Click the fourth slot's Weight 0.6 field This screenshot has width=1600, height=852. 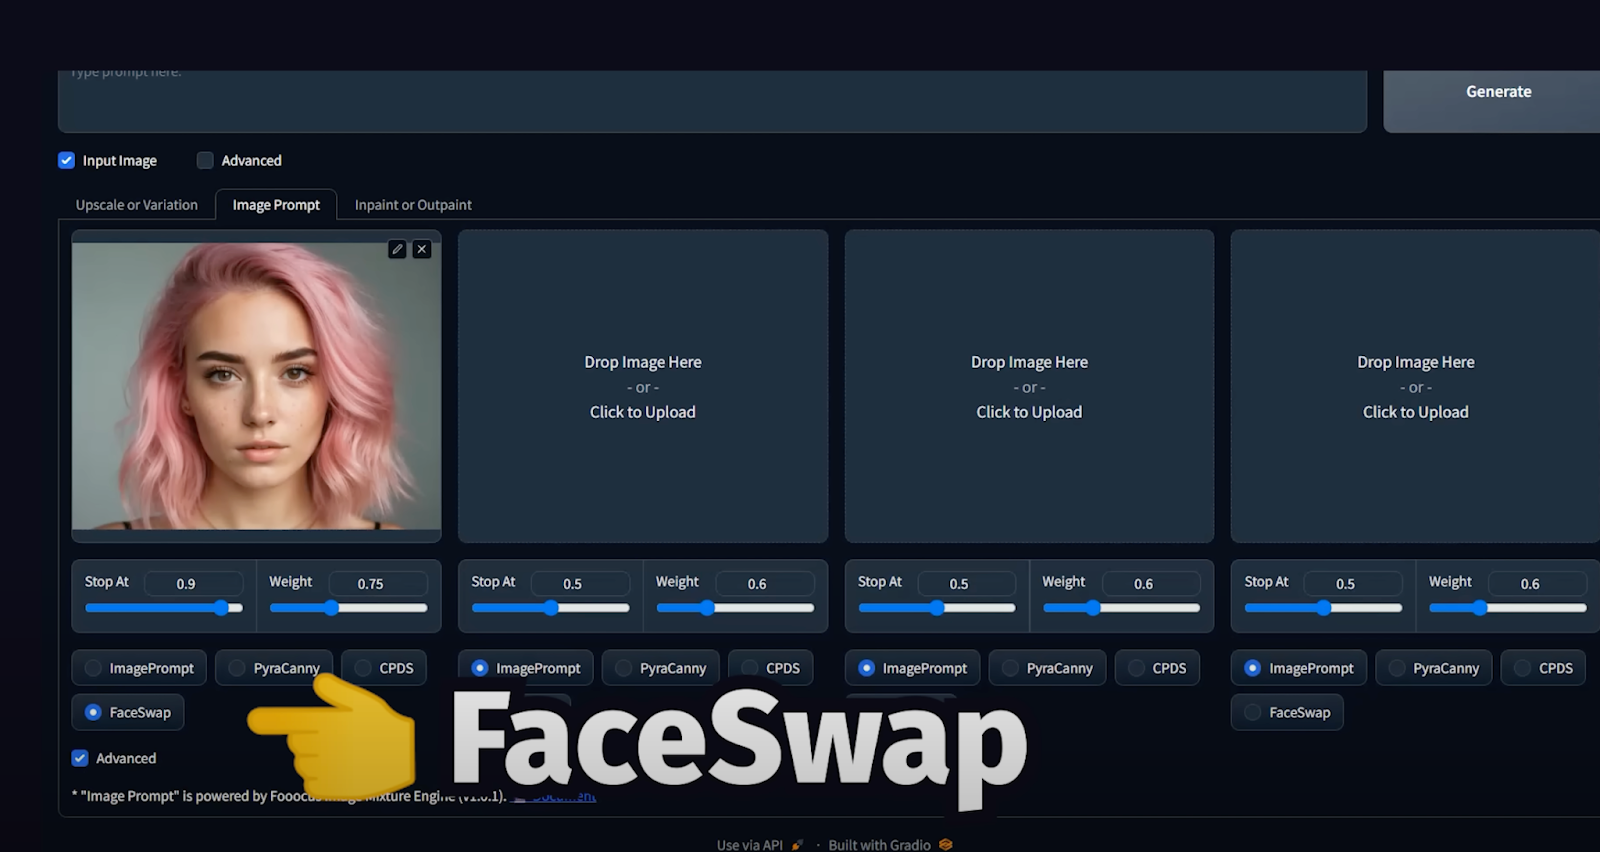coord(1538,583)
